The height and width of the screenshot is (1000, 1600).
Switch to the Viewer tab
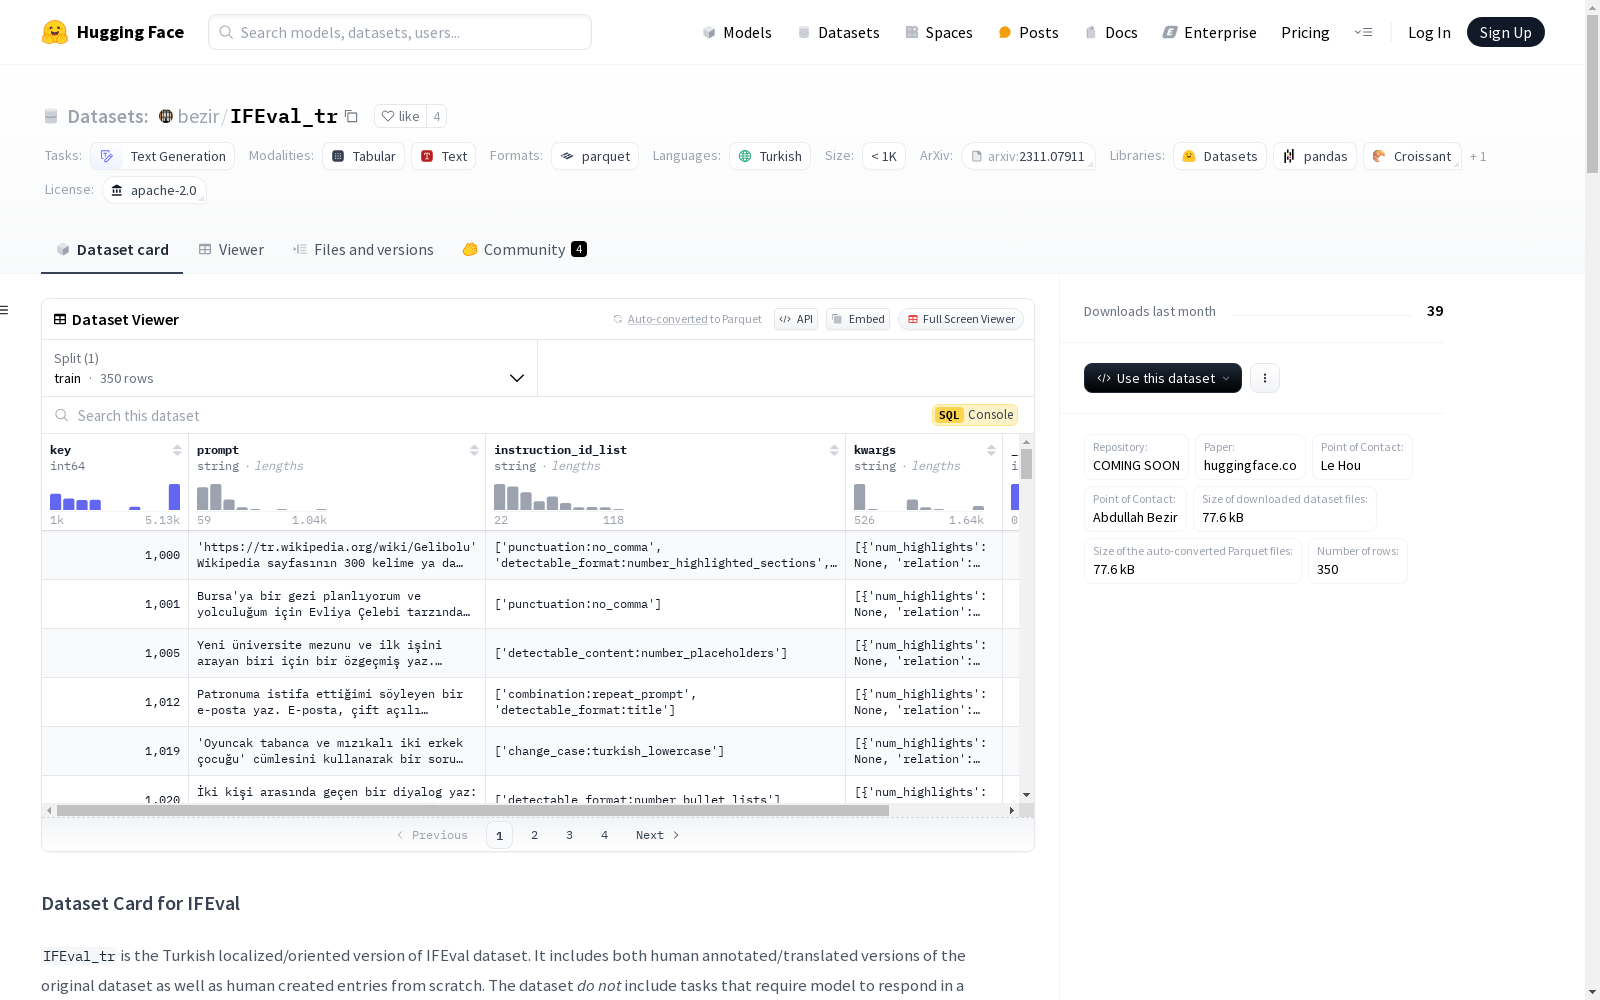pyautogui.click(x=231, y=250)
